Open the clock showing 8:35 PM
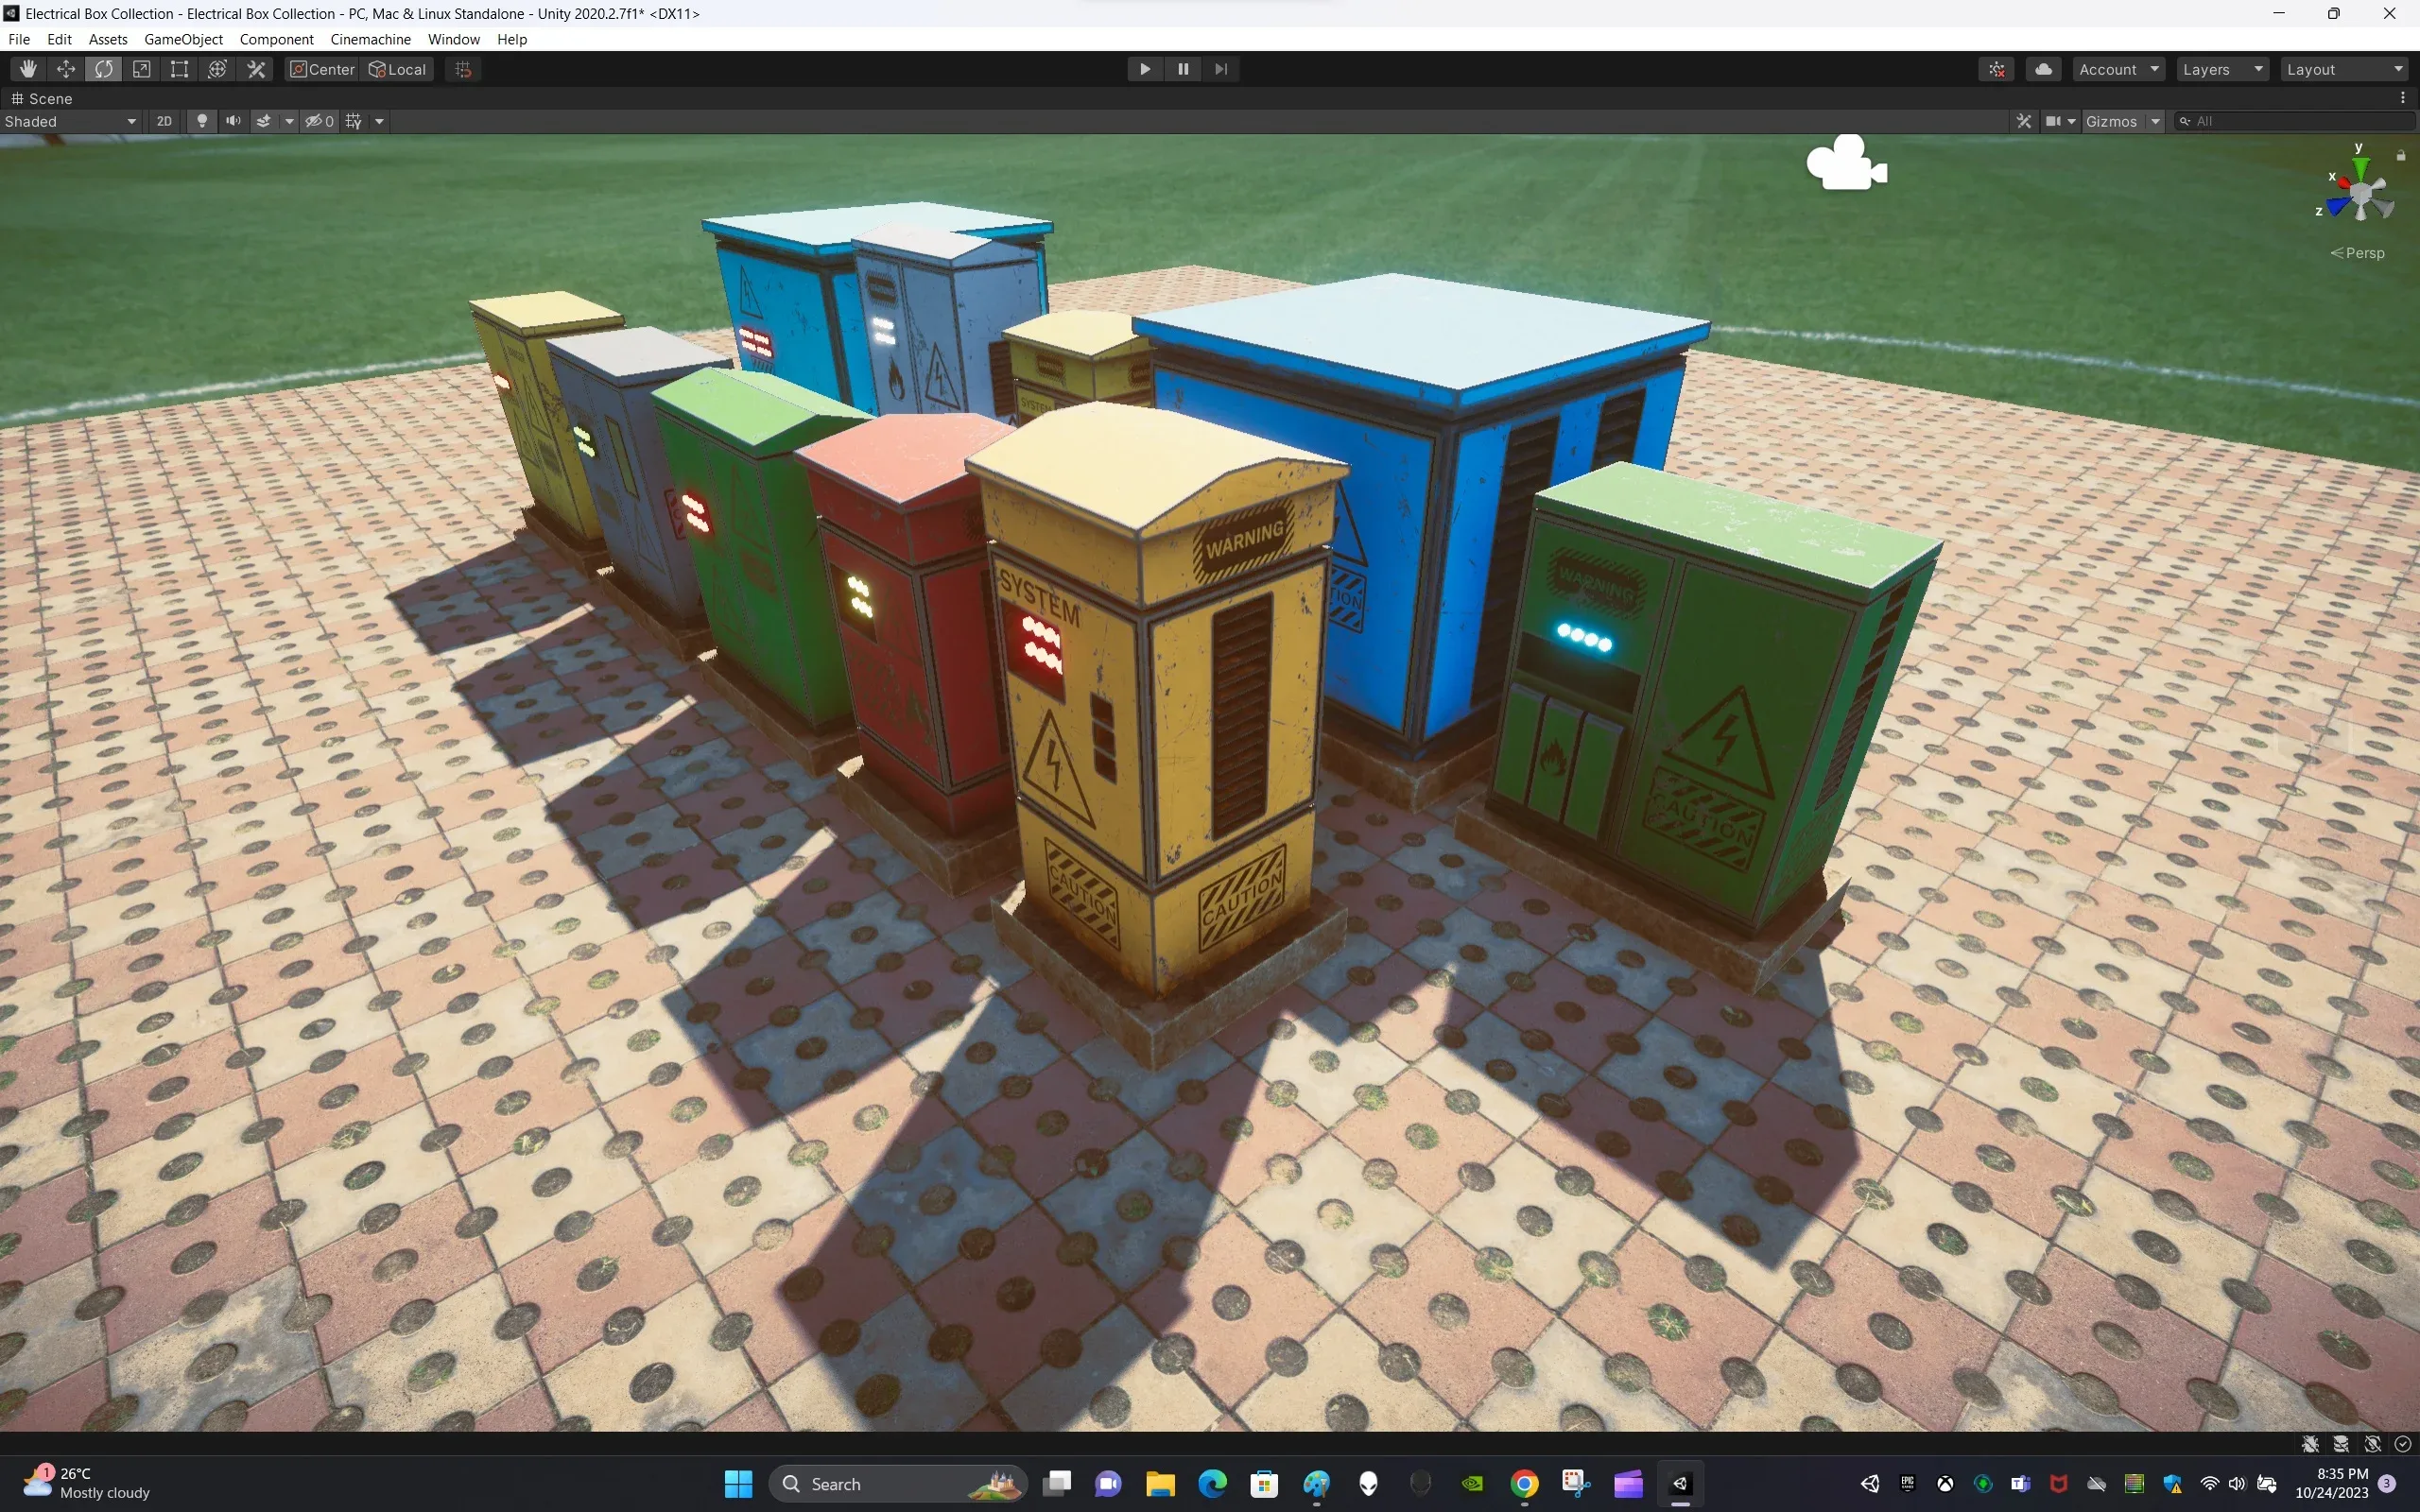 2333,1483
